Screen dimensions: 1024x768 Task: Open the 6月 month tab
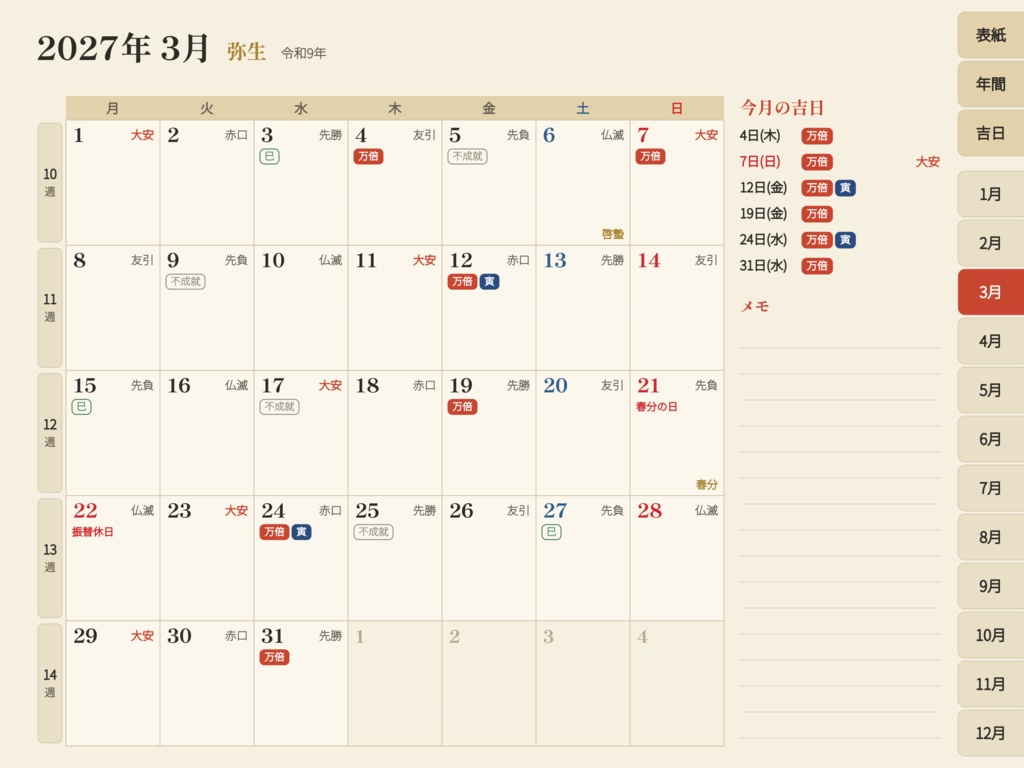pos(990,439)
